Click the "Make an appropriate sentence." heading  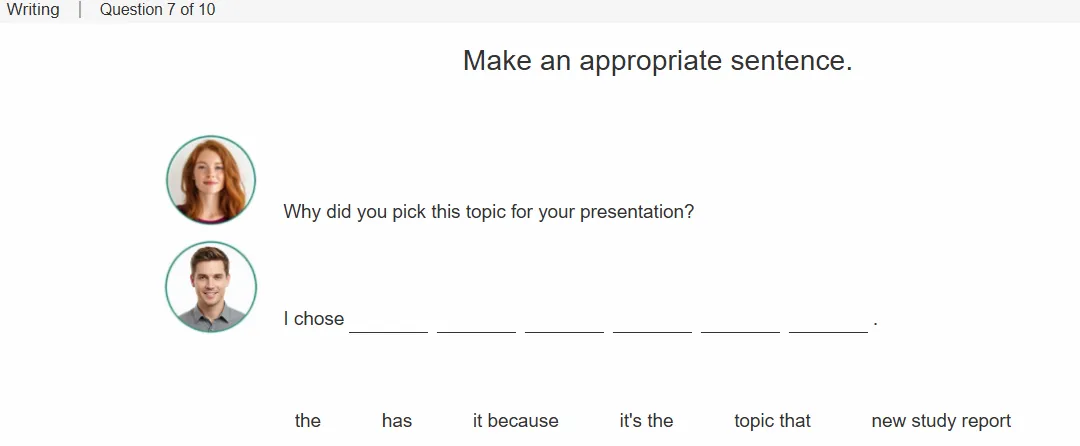click(x=658, y=61)
